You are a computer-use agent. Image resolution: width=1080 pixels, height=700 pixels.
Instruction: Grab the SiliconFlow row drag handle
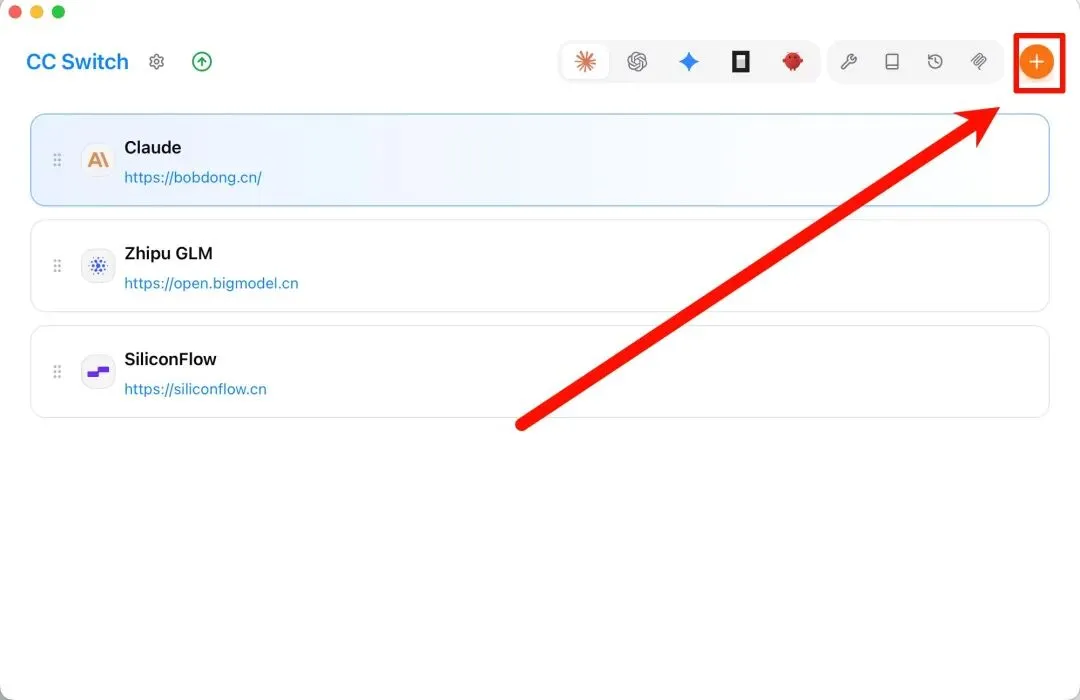(57, 372)
